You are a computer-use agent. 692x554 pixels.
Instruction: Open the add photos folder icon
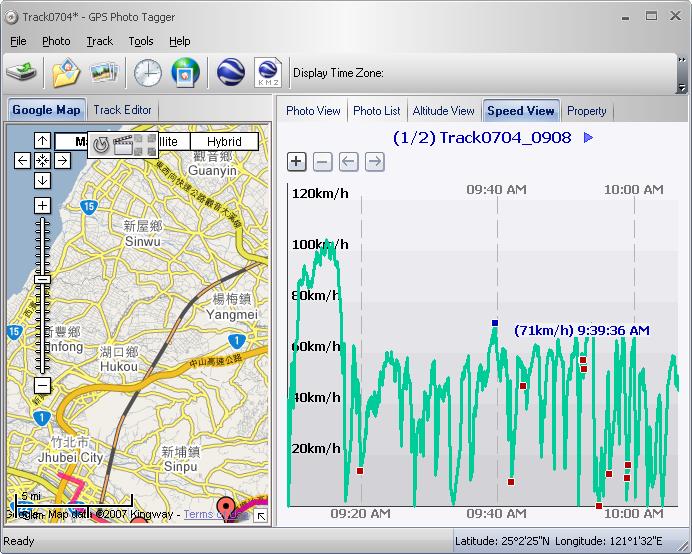(66, 72)
